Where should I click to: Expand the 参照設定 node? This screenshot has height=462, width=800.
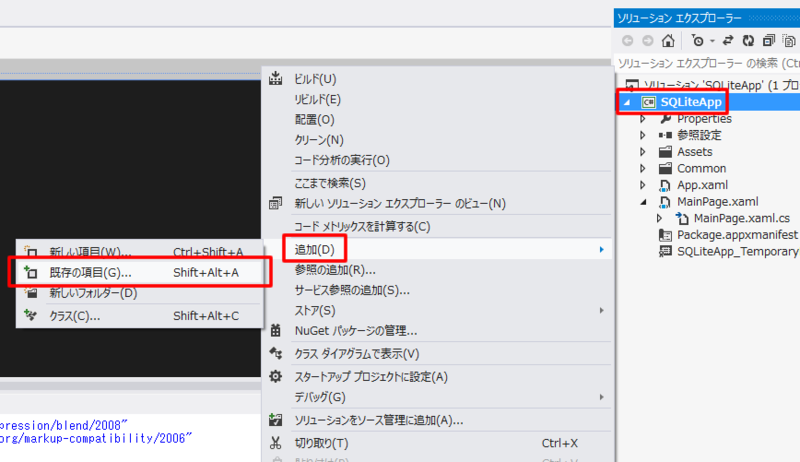pyautogui.click(x=643, y=135)
